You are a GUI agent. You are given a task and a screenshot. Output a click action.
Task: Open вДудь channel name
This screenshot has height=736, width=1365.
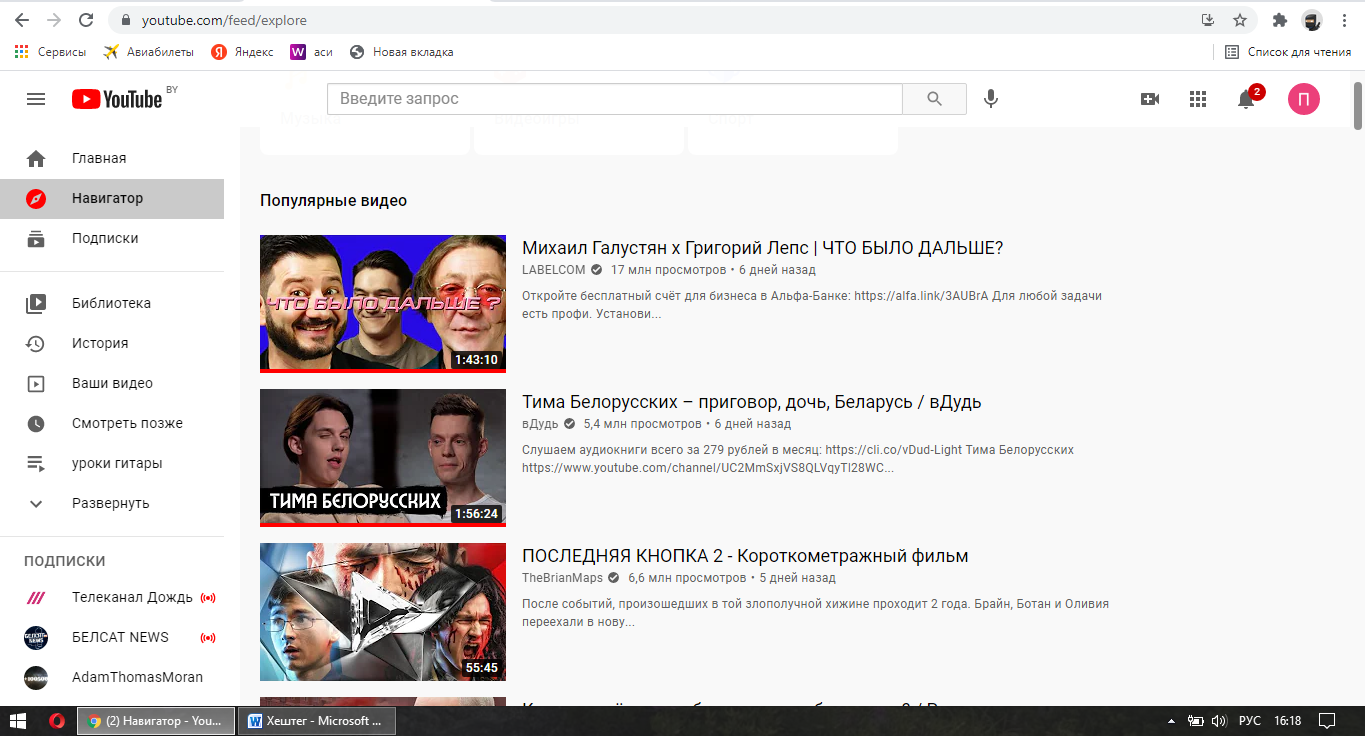540,424
